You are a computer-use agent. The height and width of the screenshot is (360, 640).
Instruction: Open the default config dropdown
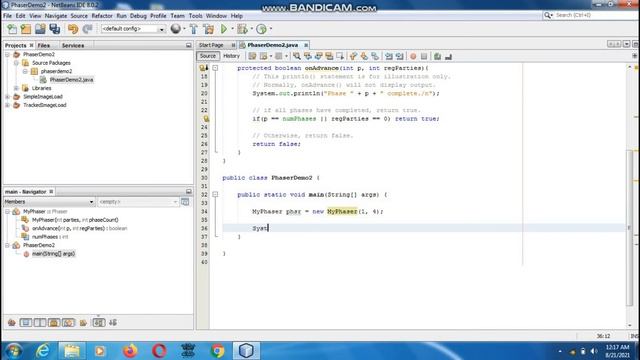[162, 29]
